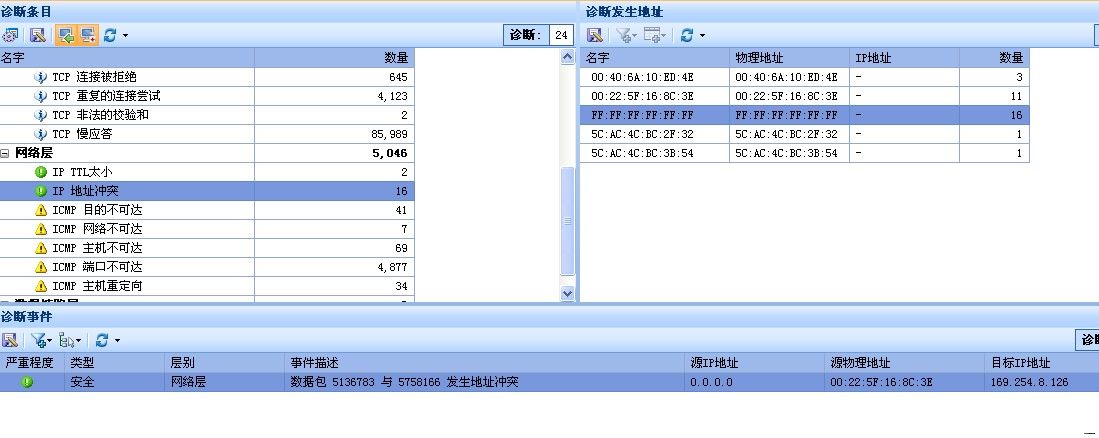Click green icon beside IP TTL太小
This screenshot has width=1099, height=438.
(41, 172)
